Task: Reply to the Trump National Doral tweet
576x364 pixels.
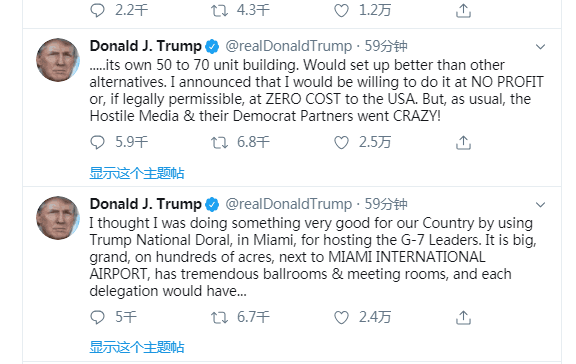Action: (x=97, y=317)
